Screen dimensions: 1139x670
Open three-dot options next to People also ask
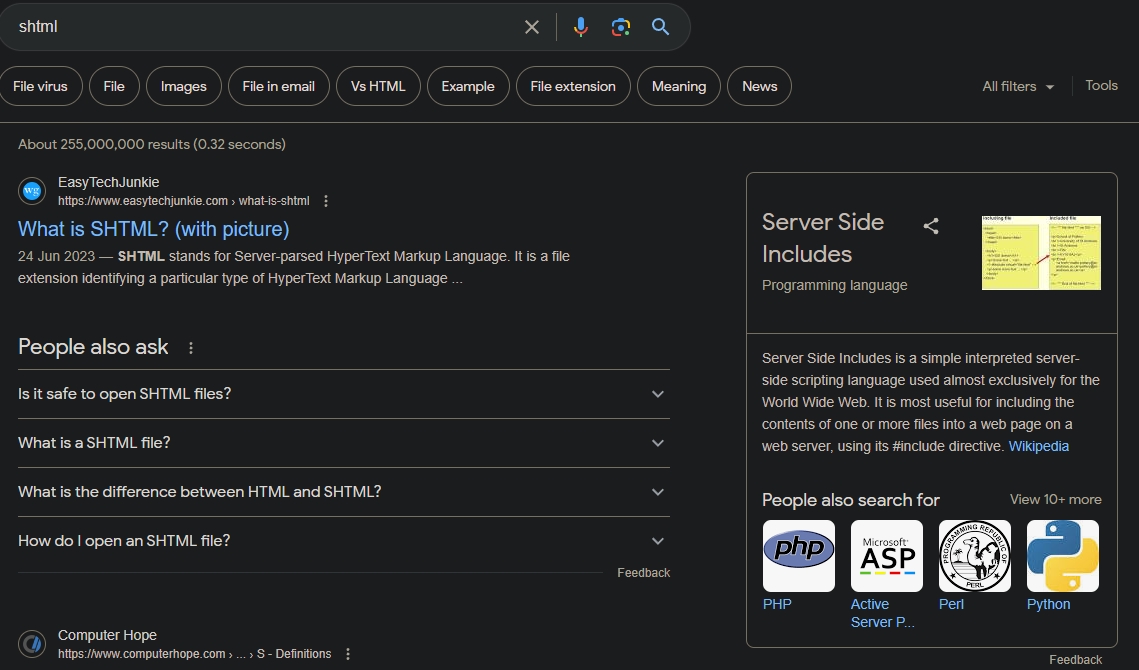pyautogui.click(x=191, y=348)
